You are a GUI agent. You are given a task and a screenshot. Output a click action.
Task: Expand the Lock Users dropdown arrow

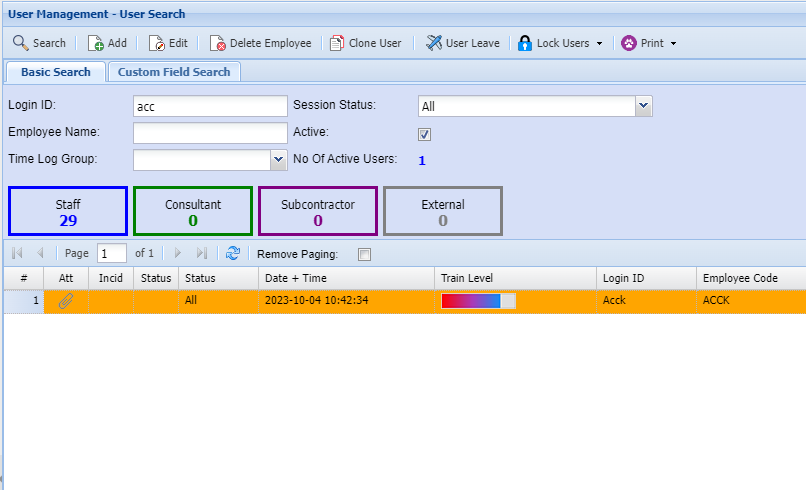pyautogui.click(x=599, y=44)
